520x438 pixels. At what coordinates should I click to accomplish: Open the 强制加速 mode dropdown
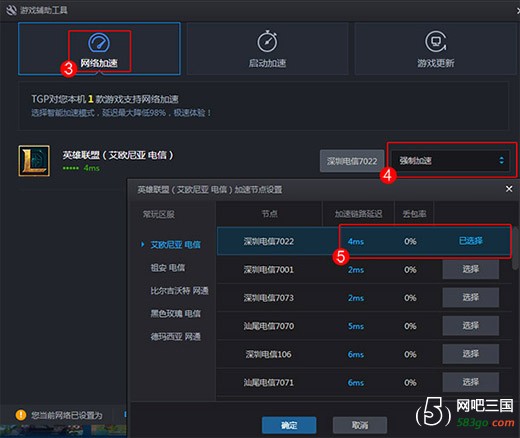click(x=451, y=160)
